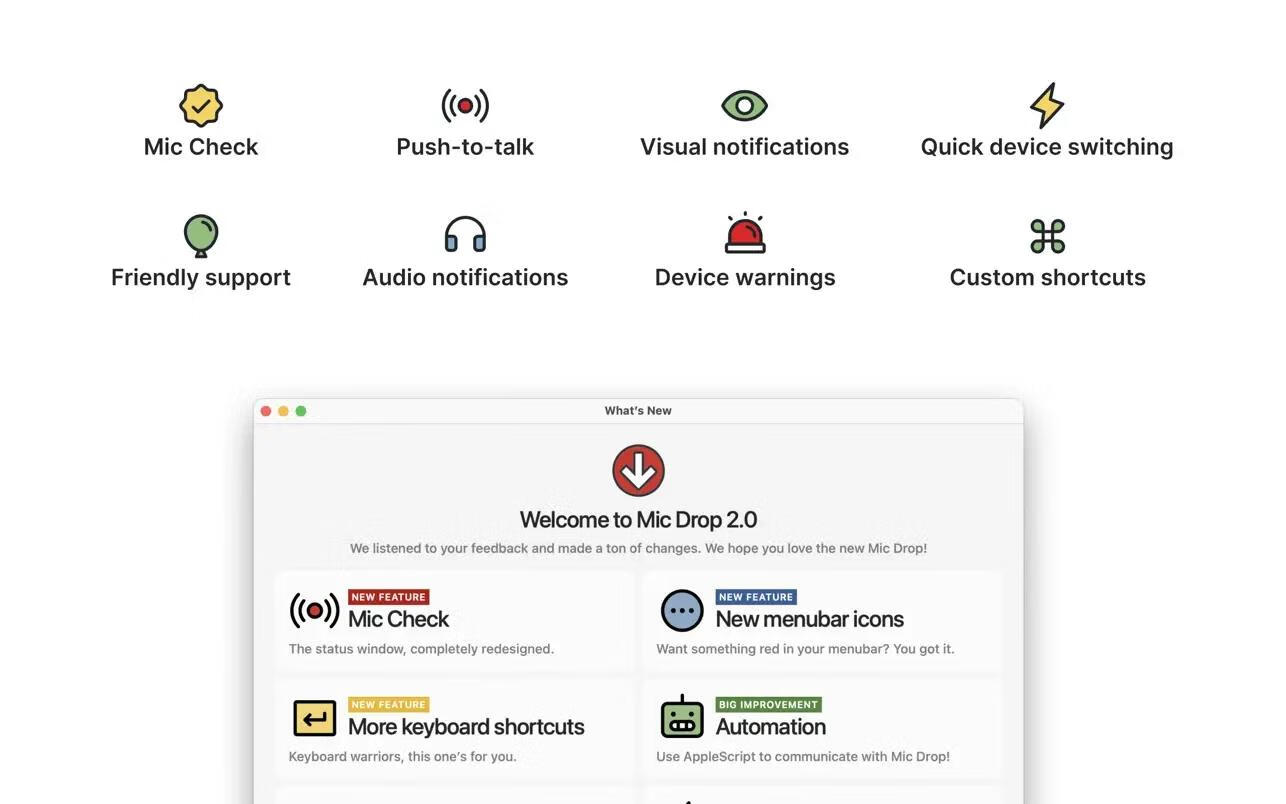Click the 'Quick device switching' label
The height and width of the screenshot is (804, 1286).
(x=1047, y=147)
